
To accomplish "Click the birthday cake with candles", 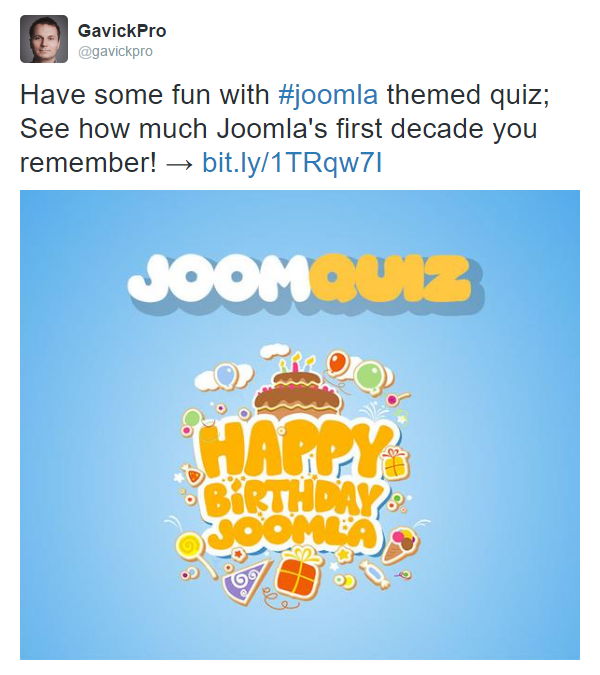I will tap(297, 388).
